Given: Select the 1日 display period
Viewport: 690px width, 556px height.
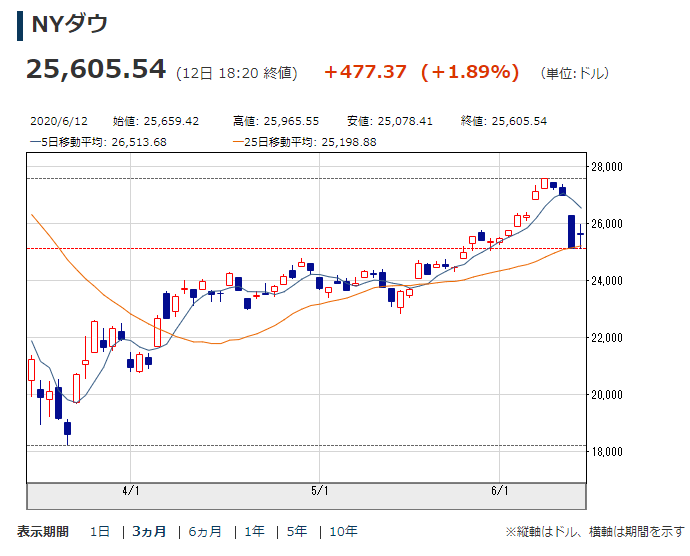Looking at the screenshot, I should pos(100,531).
